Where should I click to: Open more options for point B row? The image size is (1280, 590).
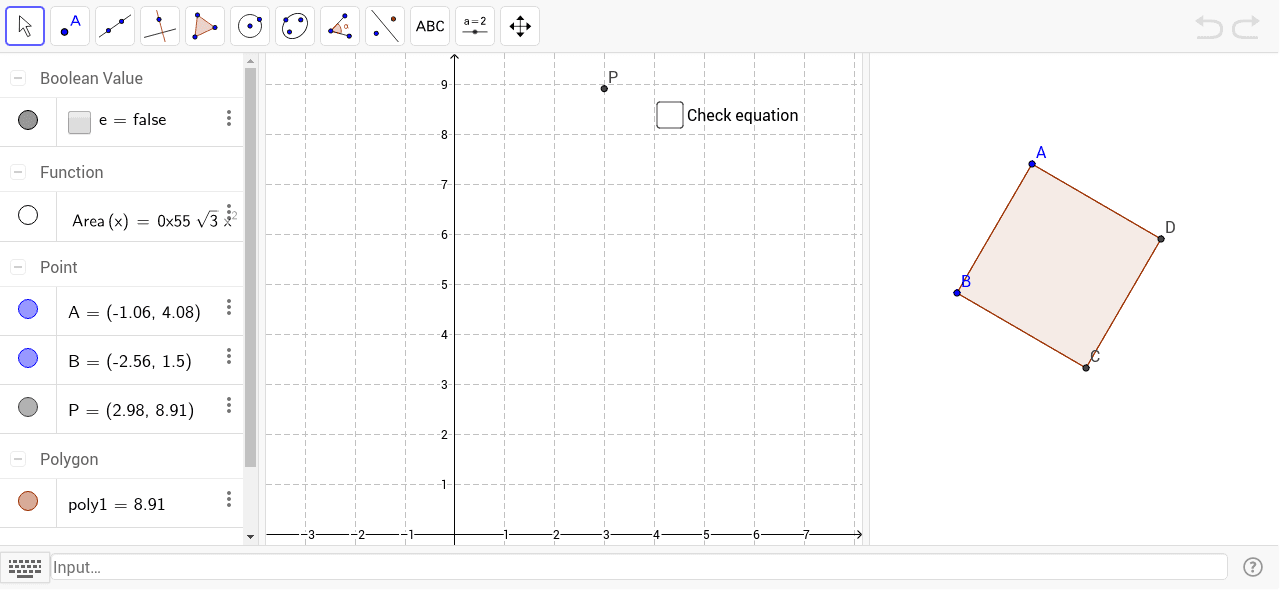(x=229, y=356)
